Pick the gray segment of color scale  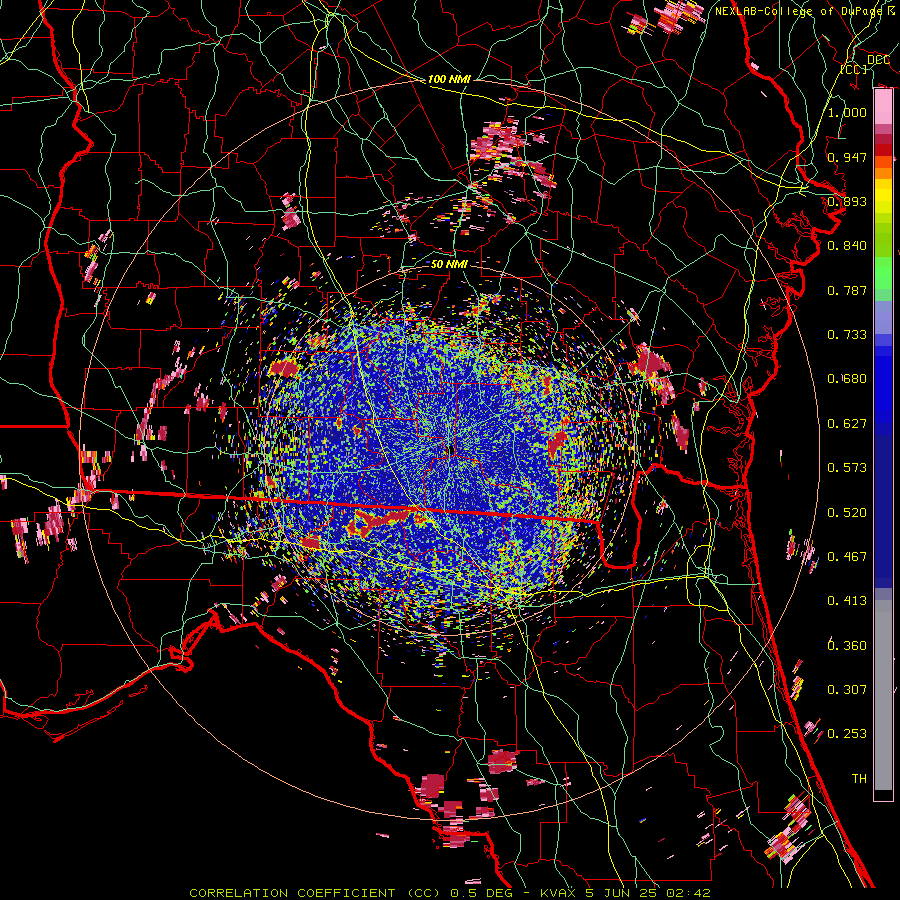coord(883,695)
